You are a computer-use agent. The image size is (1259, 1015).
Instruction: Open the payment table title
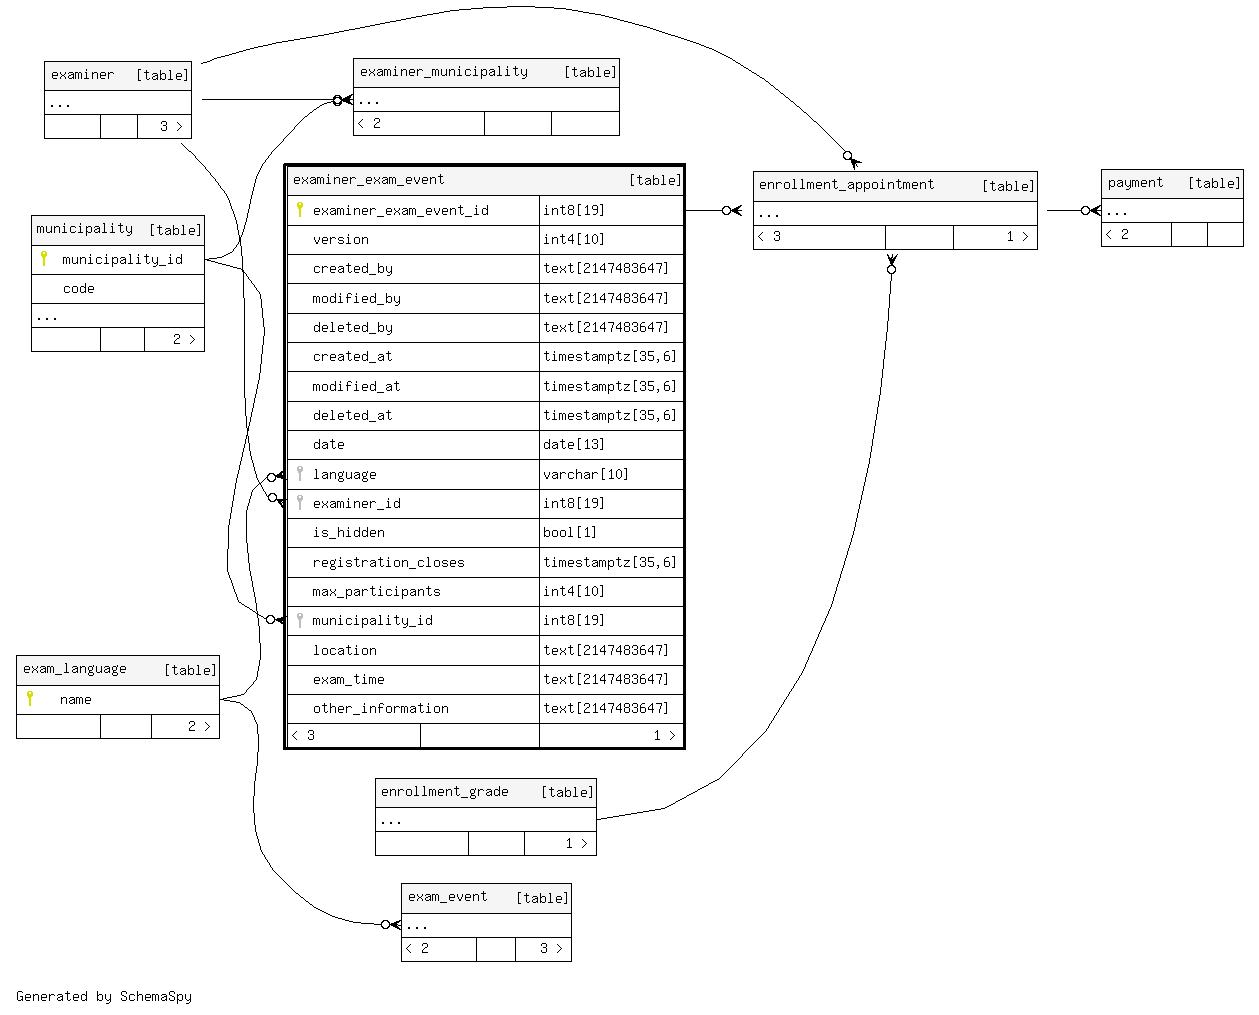coord(1135,183)
